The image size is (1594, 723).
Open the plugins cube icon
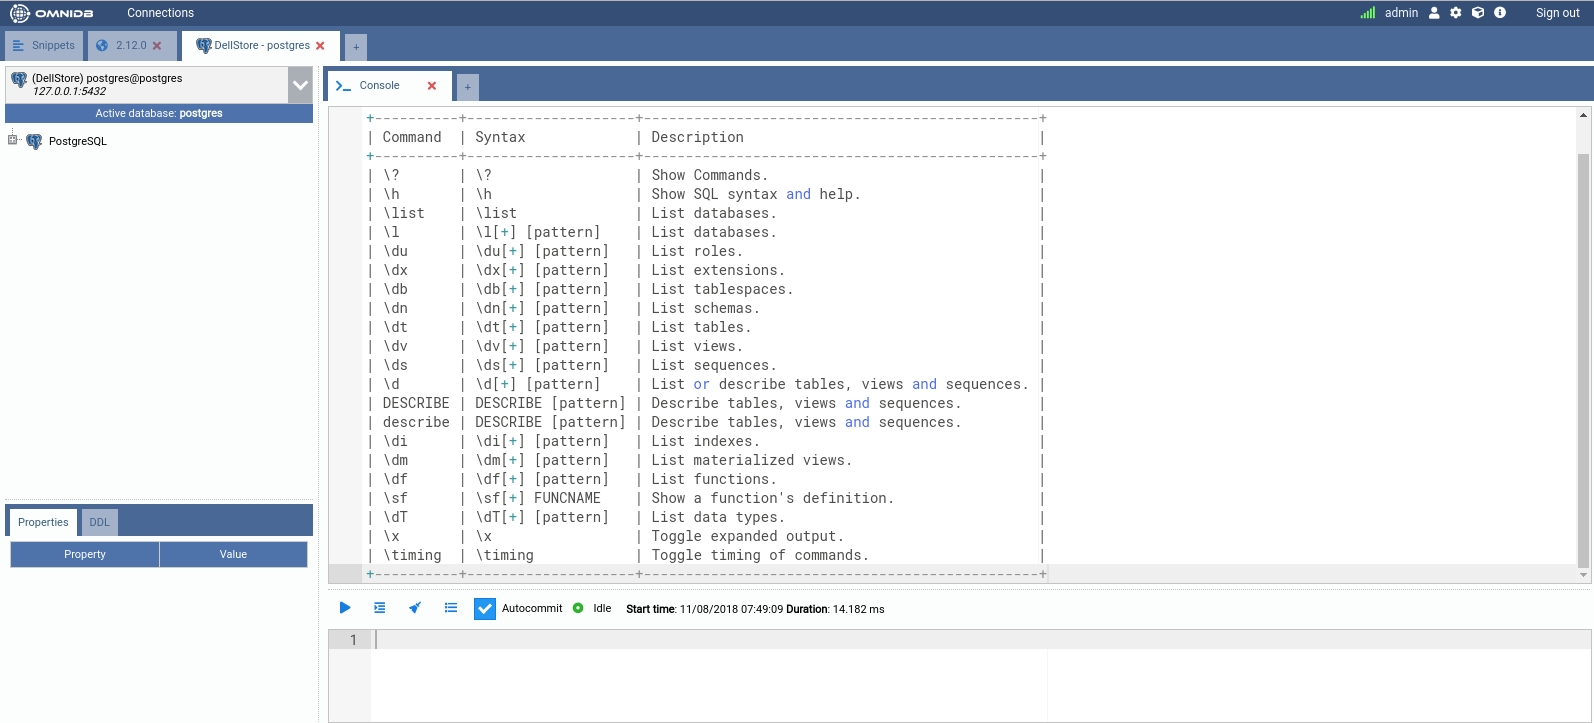coord(1478,13)
